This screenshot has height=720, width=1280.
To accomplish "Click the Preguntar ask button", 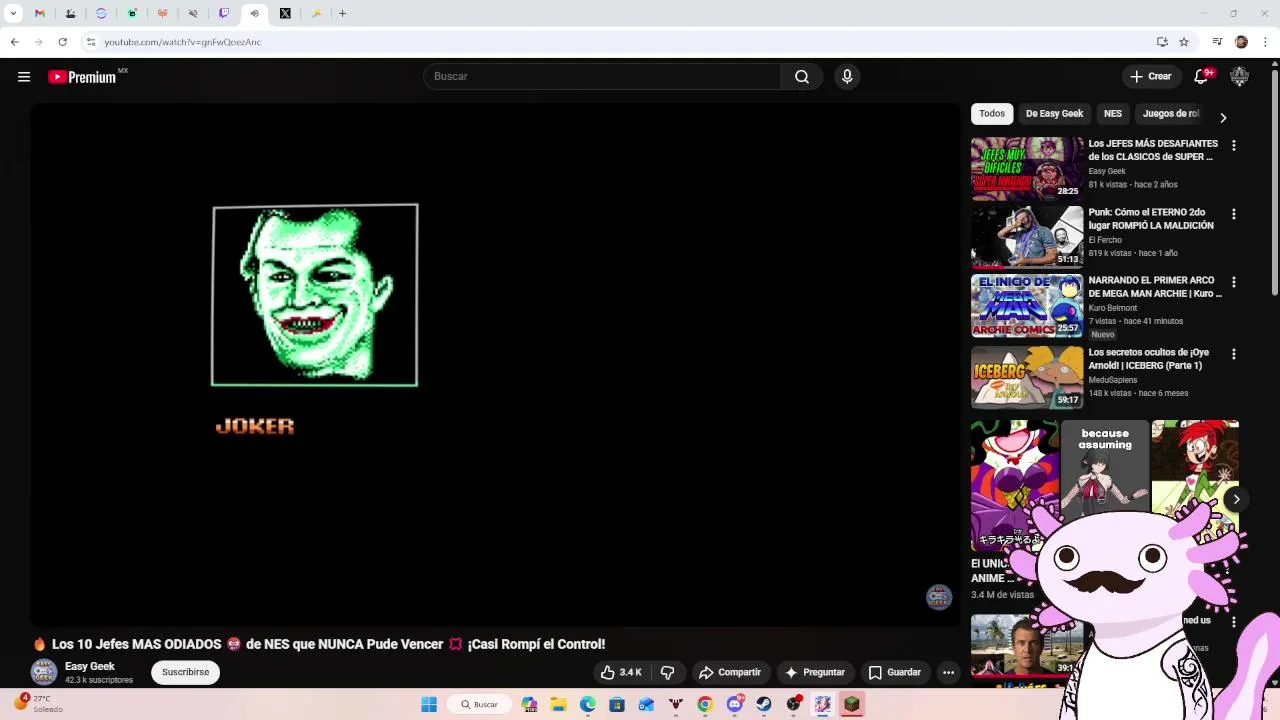I will (816, 672).
